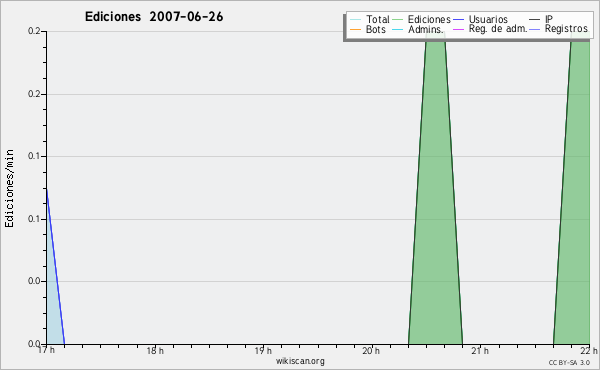Click the Total legend label
This screenshot has width=600, height=370.
tap(377, 19)
